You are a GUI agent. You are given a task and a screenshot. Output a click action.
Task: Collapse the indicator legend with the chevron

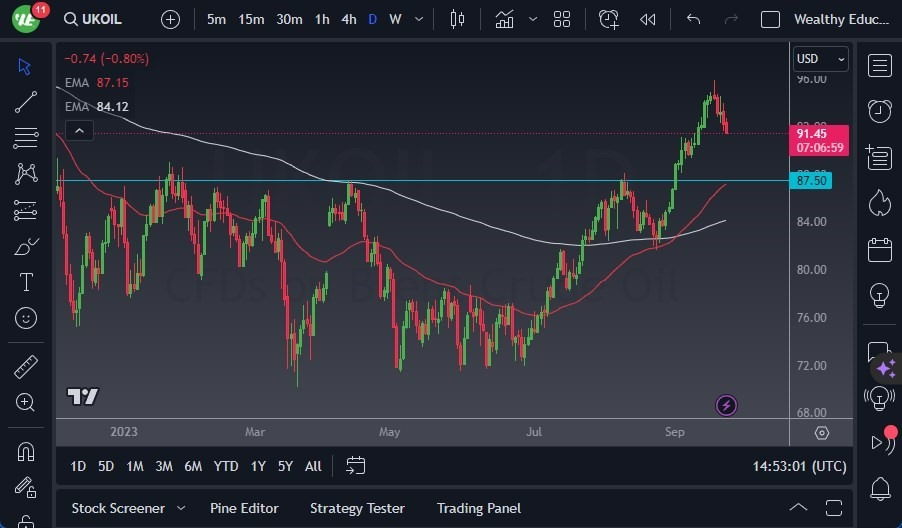pos(79,130)
